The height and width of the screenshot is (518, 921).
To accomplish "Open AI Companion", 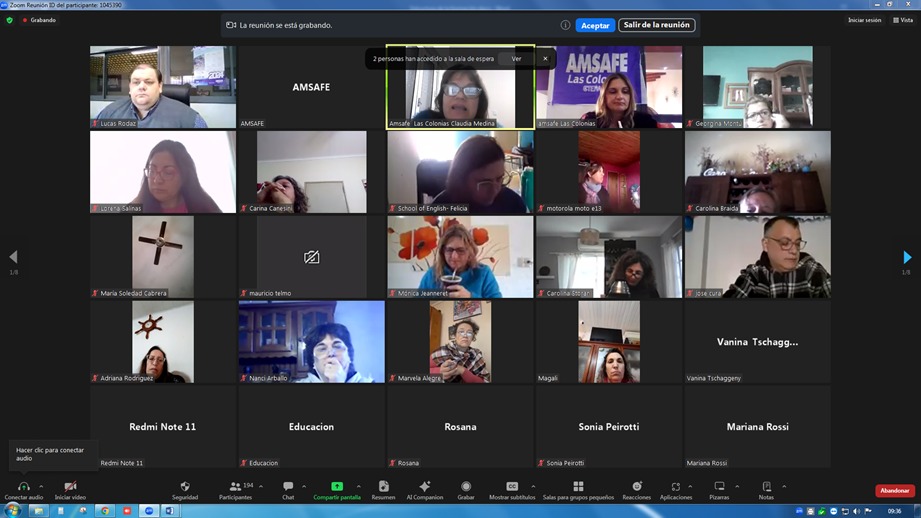I will [424, 488].
